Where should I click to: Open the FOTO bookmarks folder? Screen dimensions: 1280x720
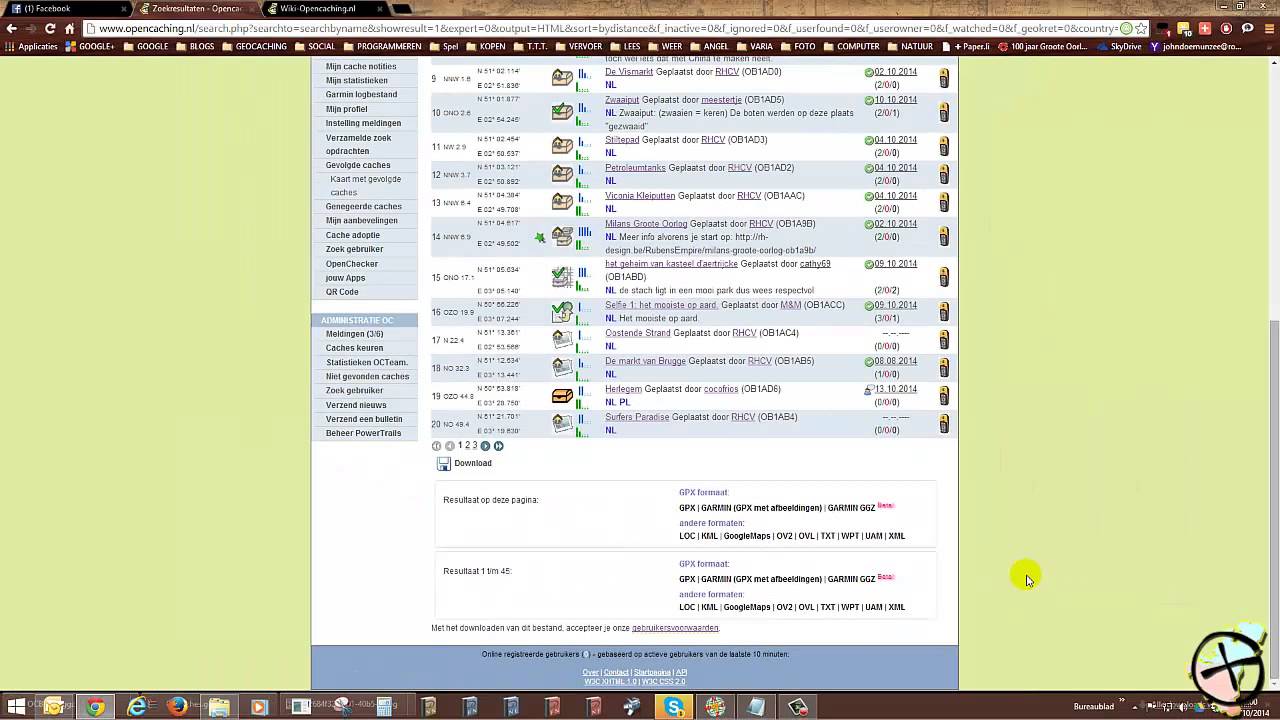coord(797,46)
